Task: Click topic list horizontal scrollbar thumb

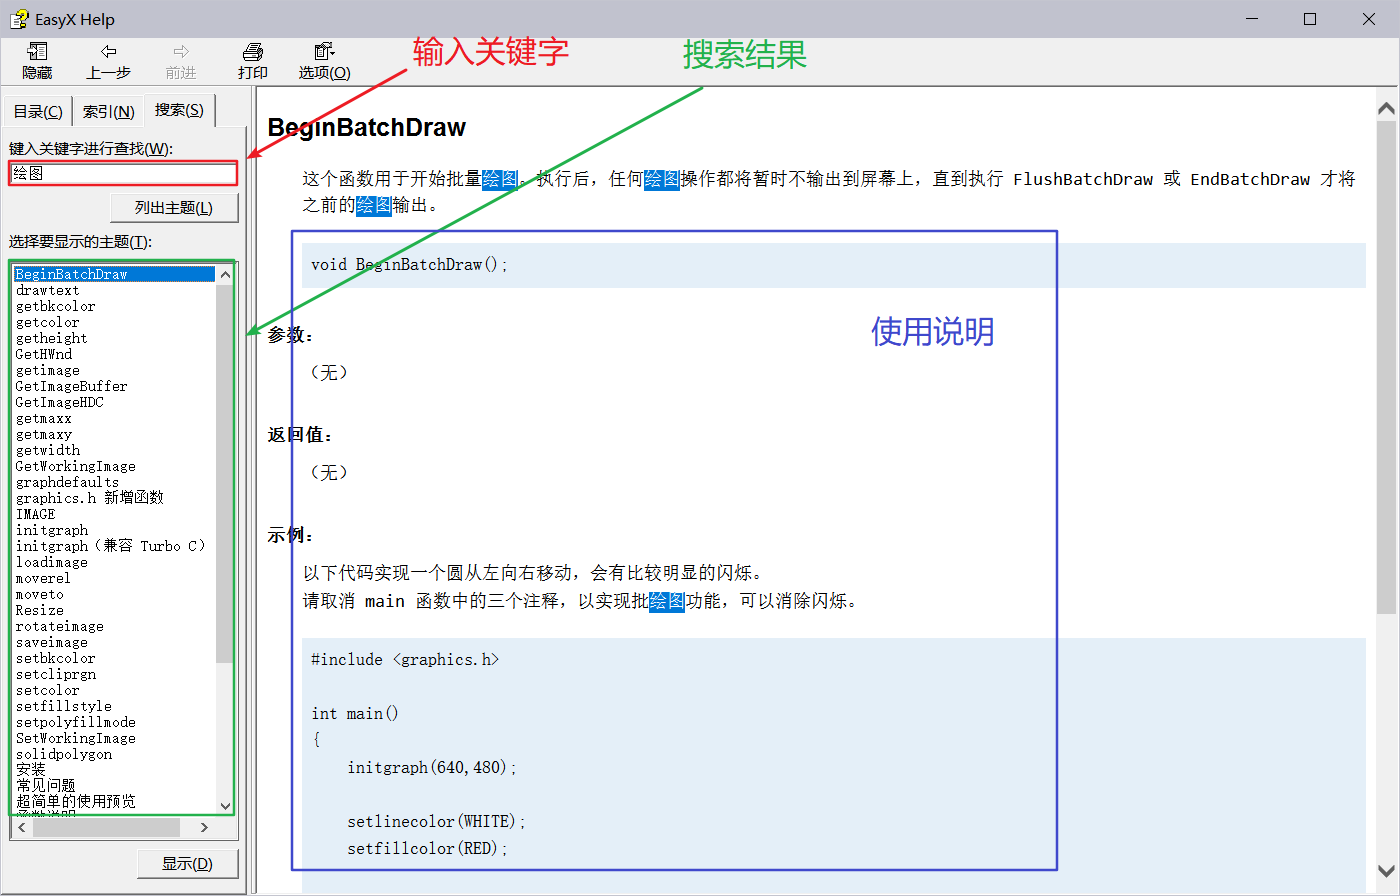Action: (x=106, y=827)
